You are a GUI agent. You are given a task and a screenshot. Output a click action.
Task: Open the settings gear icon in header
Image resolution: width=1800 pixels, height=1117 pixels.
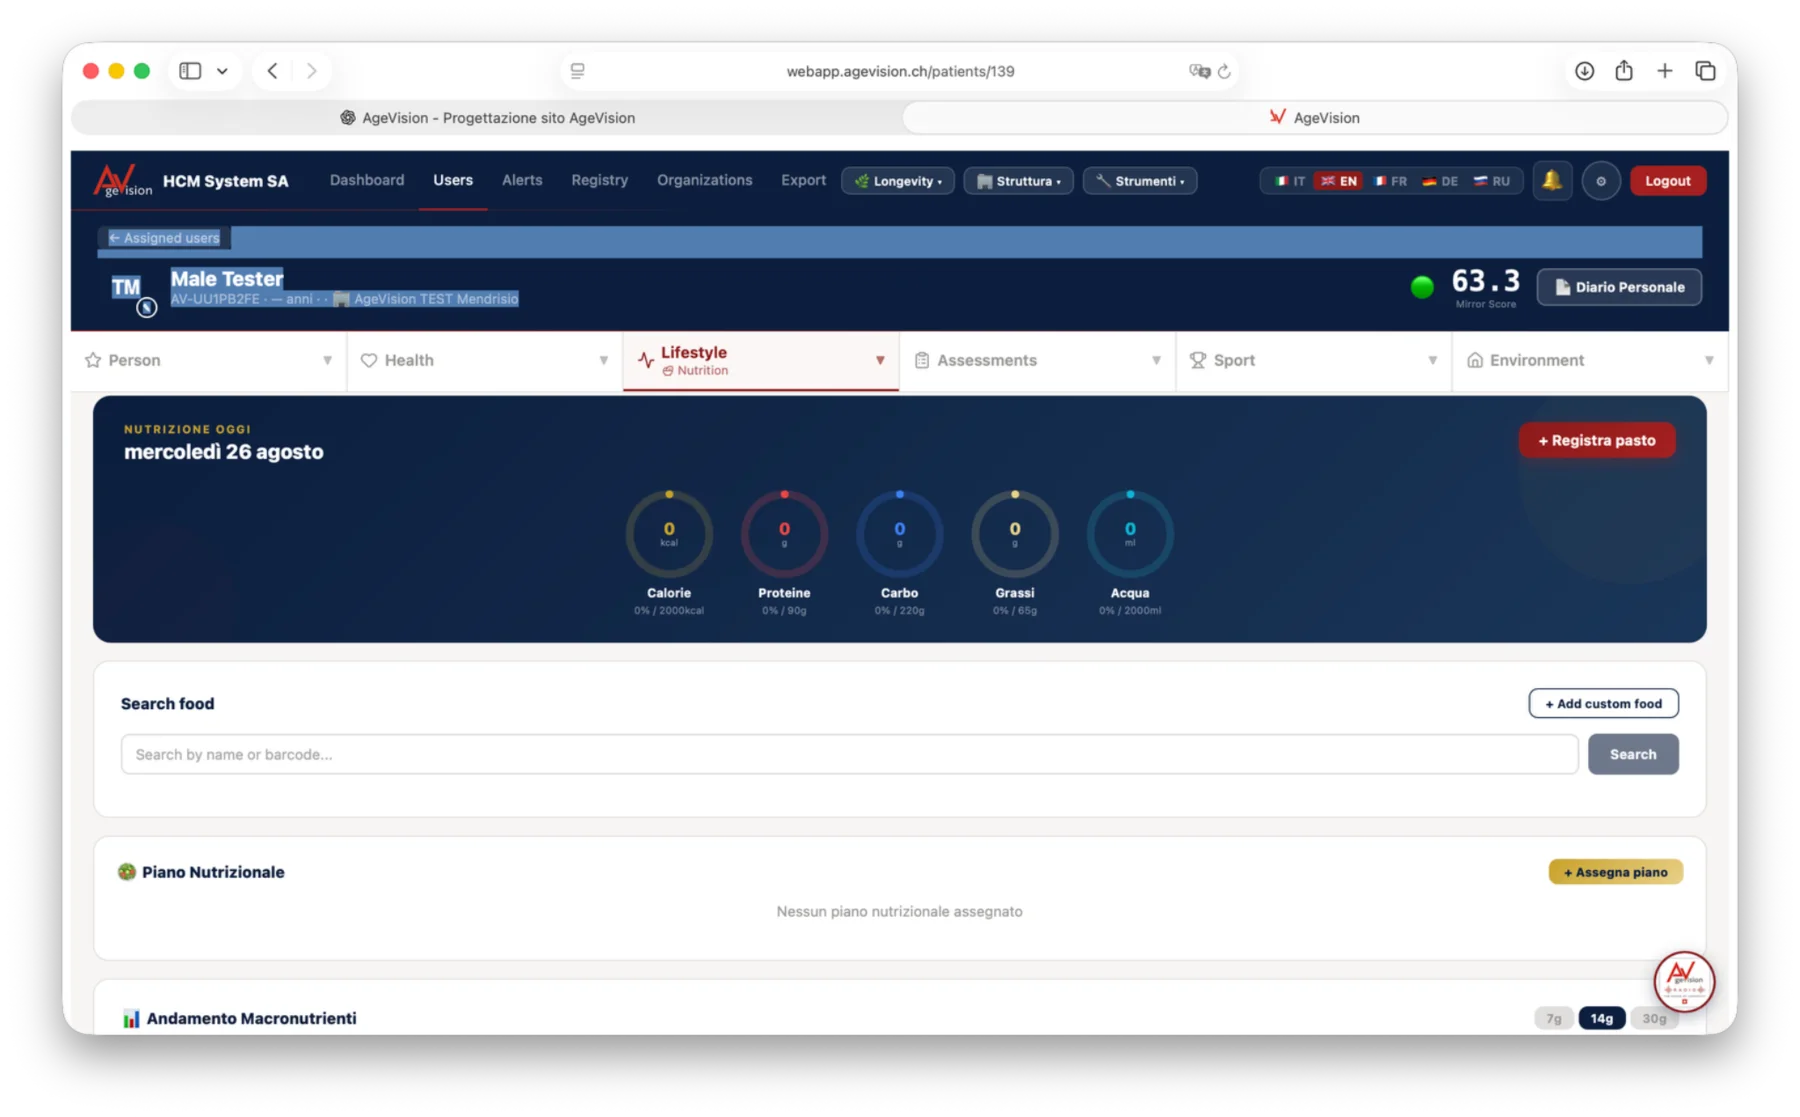click(1601, 181)
